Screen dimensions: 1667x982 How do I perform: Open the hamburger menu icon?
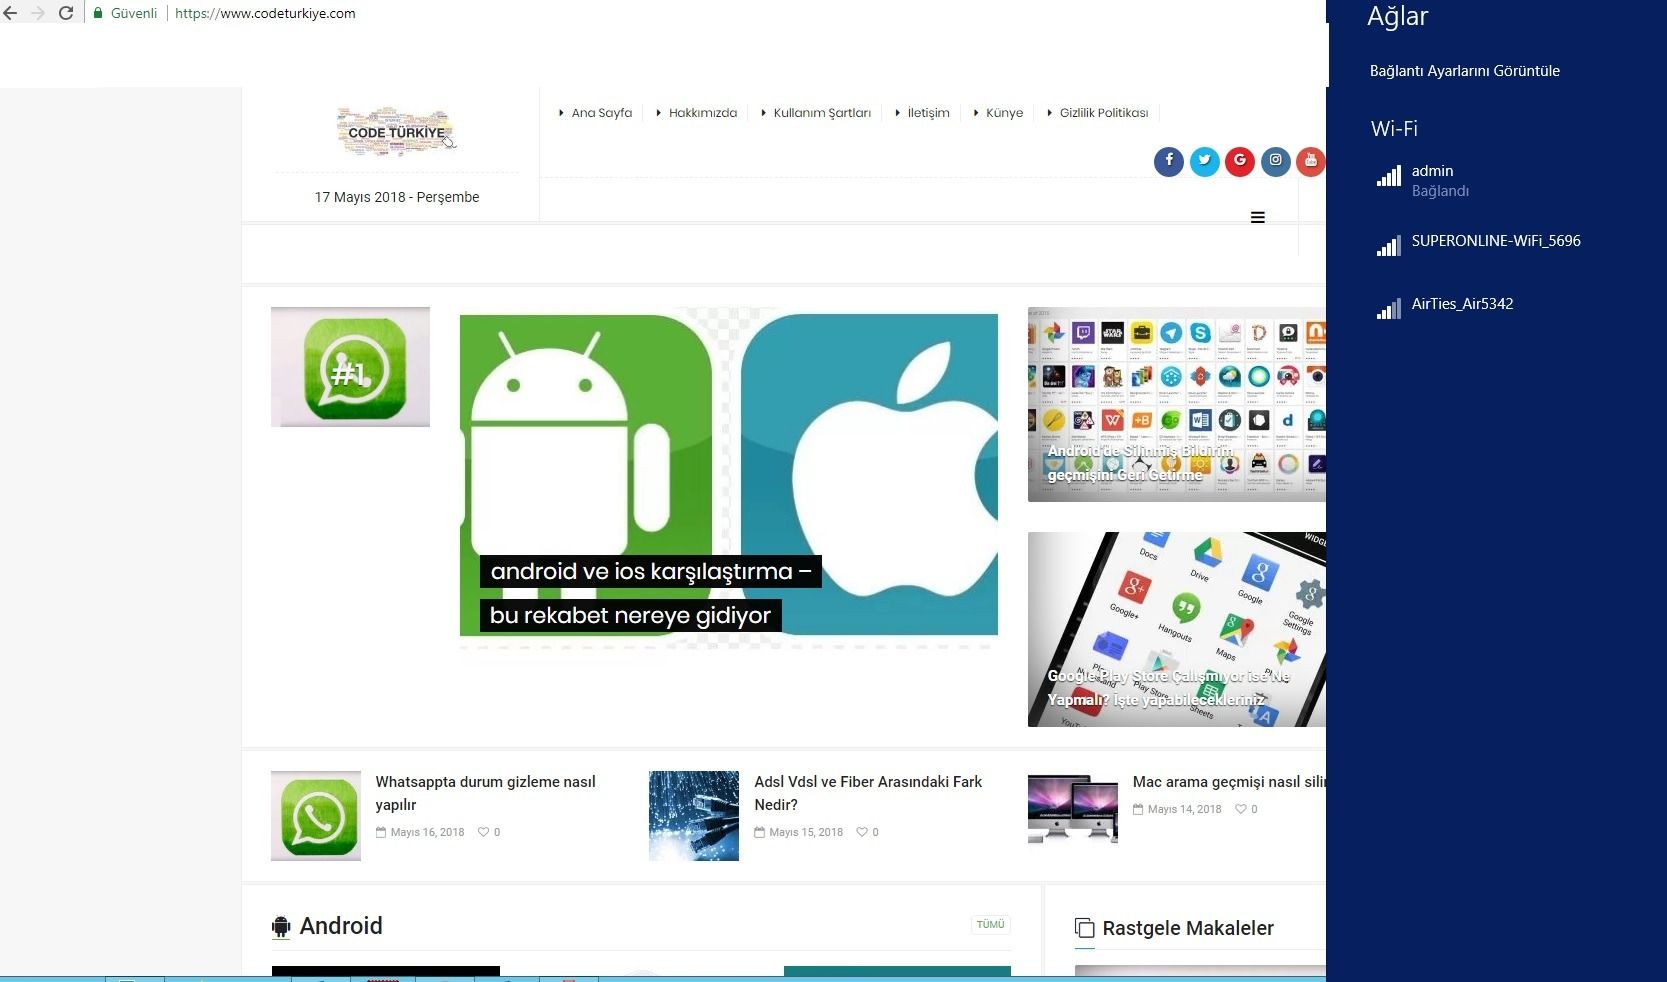coord(1258,217)
